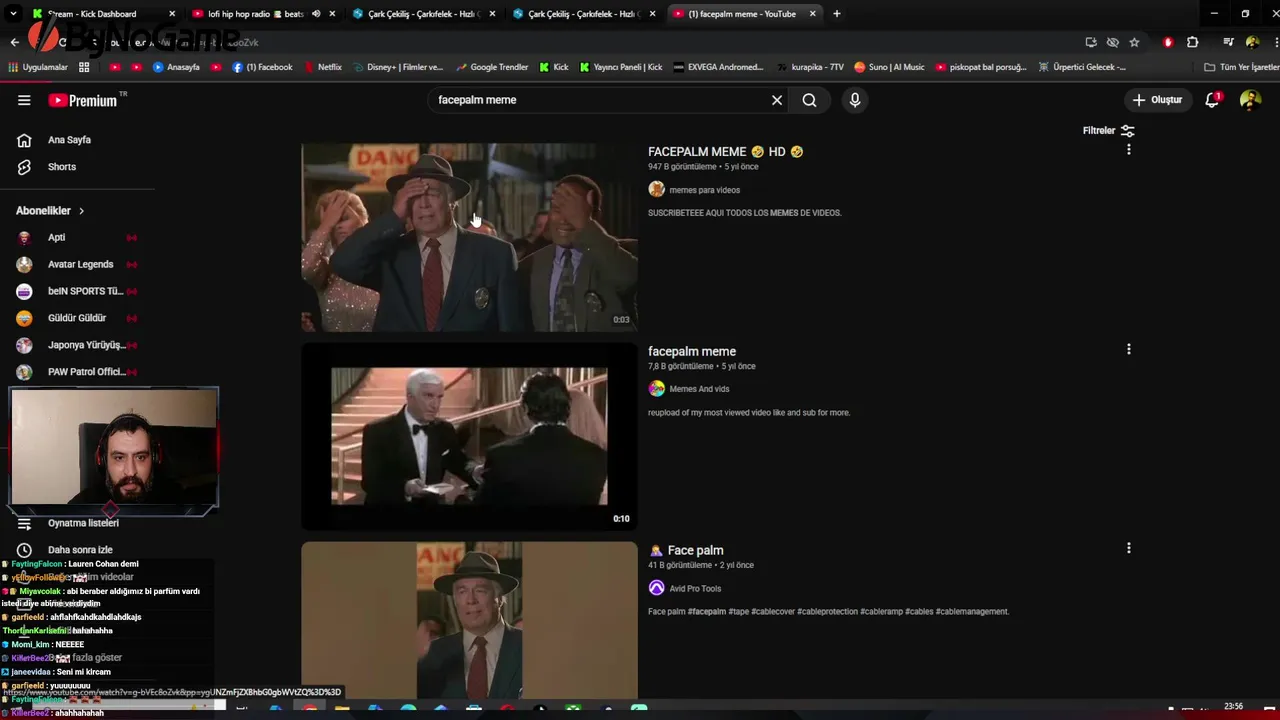Open the options menu for FACEPALM MEME HD

click(x=1129, y=150)
